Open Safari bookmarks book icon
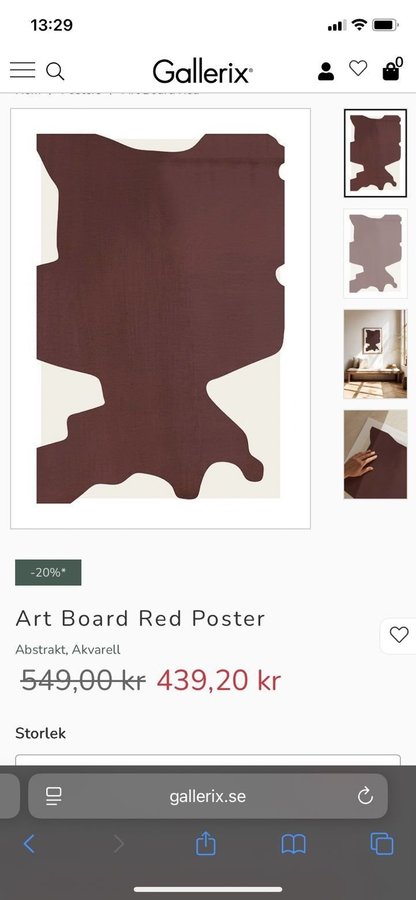The height and width of the screenshot is (900, 416). pos(293,844)
